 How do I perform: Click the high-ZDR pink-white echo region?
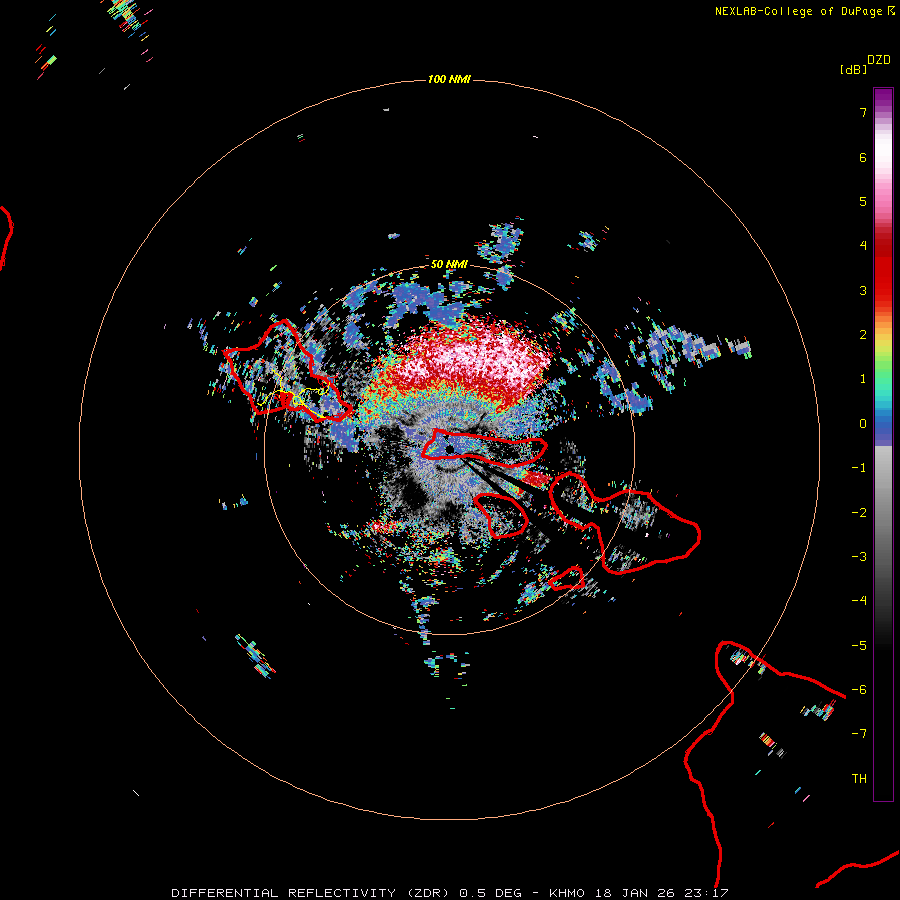(x=476, y=359)
